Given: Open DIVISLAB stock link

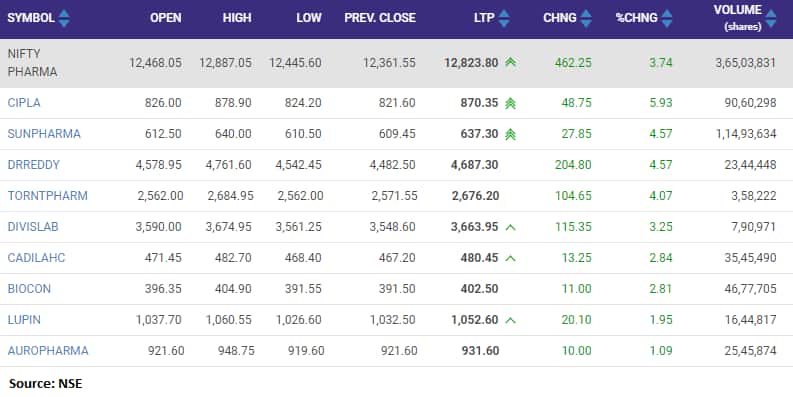Looking at the screenshot, I should tap(33, 227).
